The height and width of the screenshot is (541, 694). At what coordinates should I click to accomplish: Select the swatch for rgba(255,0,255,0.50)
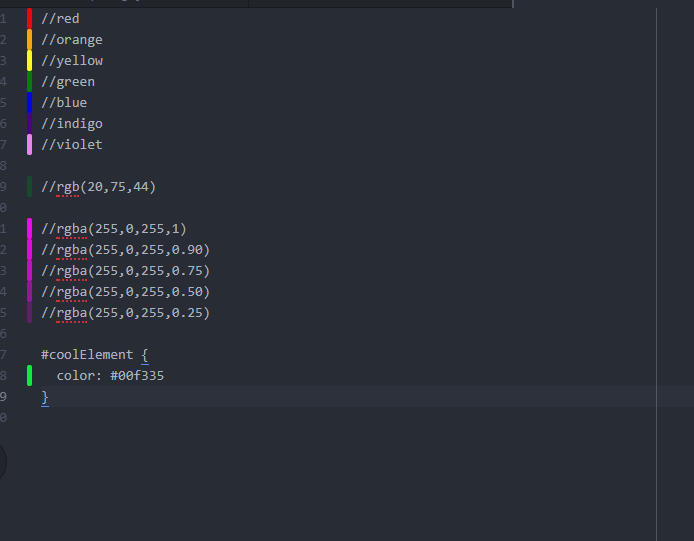click(29, 291)
